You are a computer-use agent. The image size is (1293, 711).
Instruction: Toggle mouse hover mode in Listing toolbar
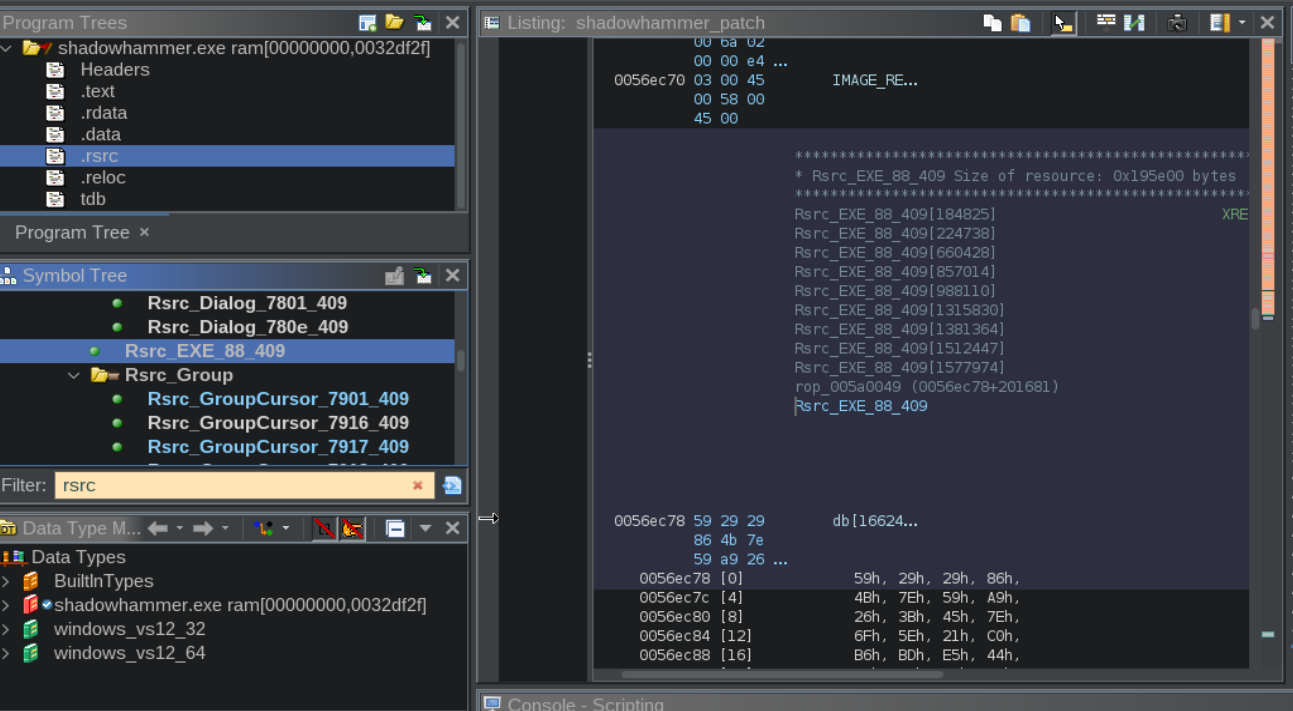[x=1063, y=22]
